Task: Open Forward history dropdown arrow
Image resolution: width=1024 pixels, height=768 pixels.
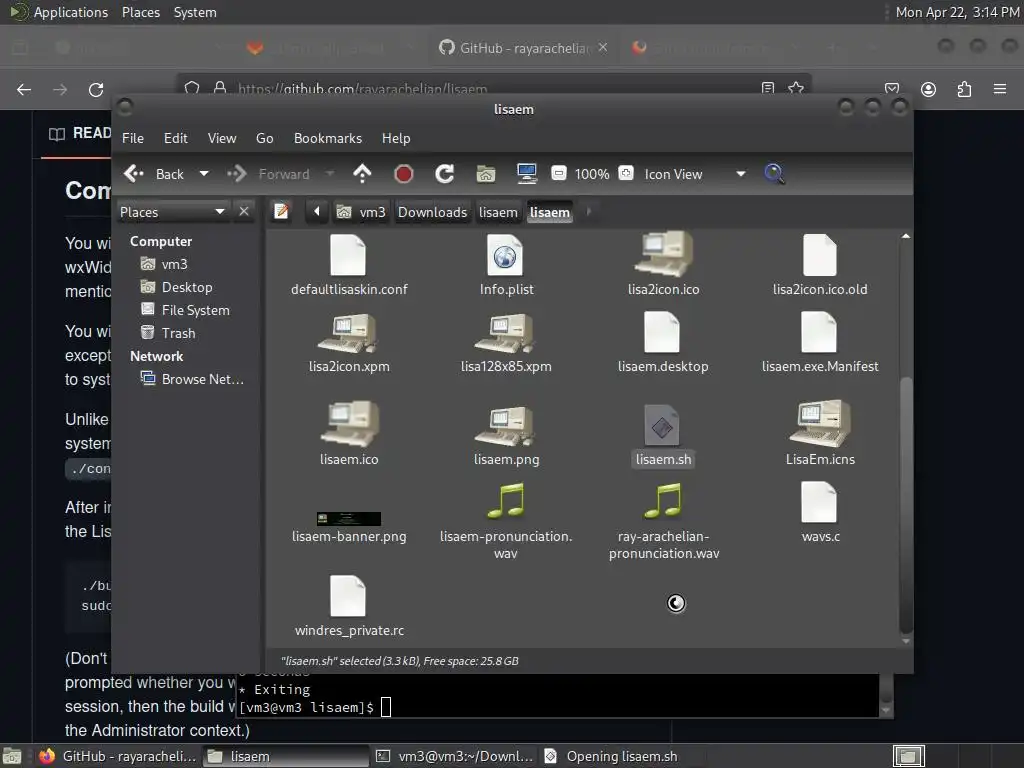Action: (x=330, y=174)
